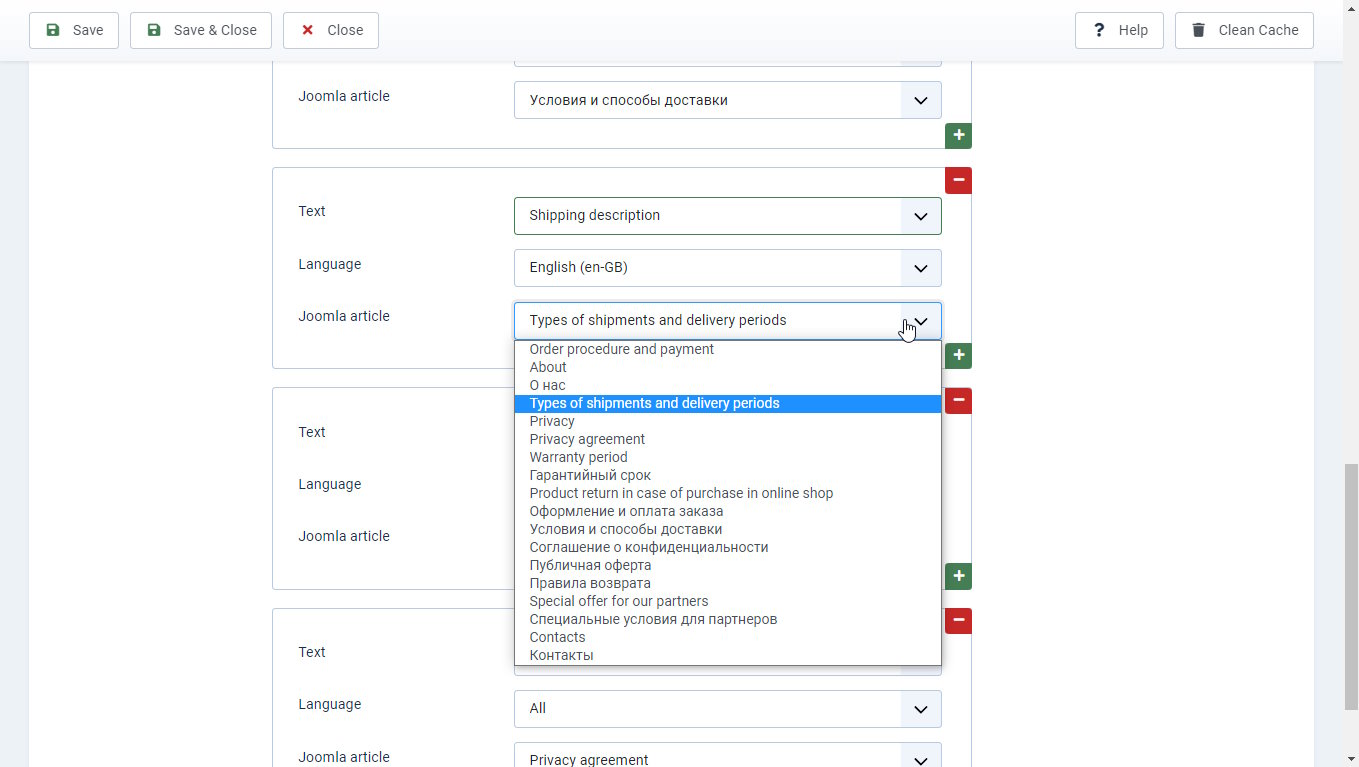This screenshot has height=767, width=1359.
Task: Click green plus after Условия и способы доставки block
Action: click(x=958, y=136)
